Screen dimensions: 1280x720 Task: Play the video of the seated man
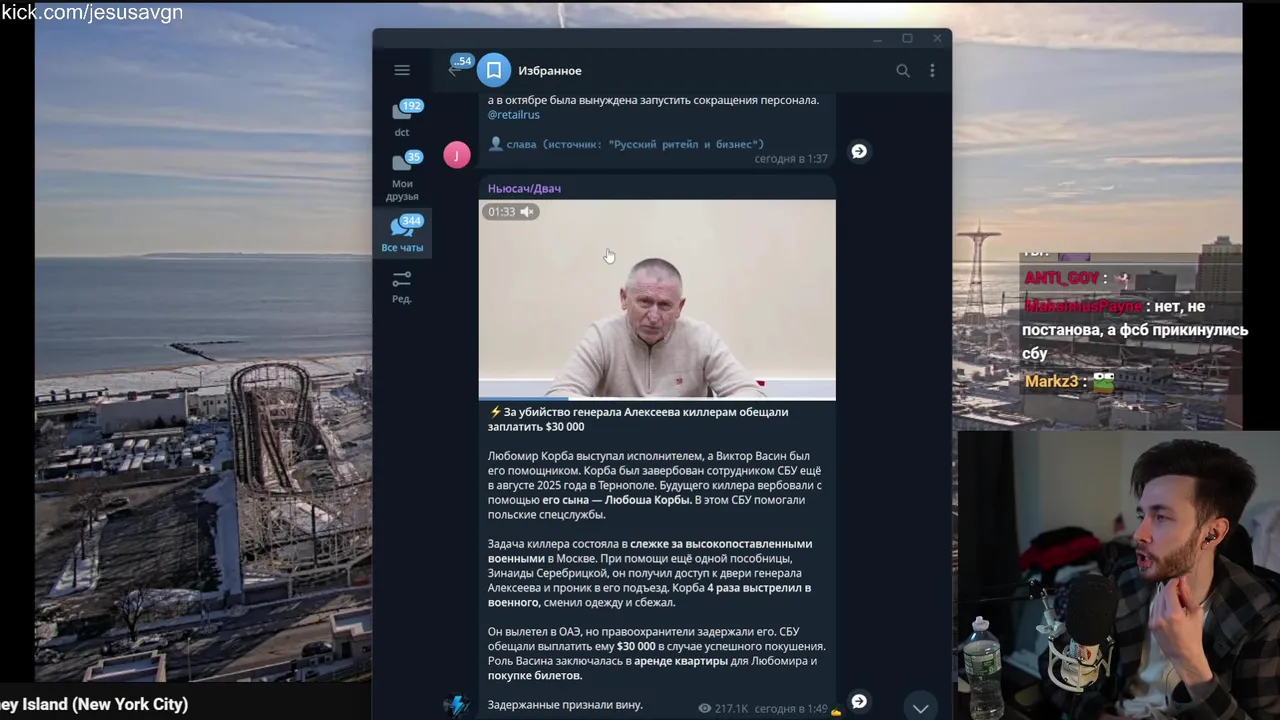click(657, 300)
